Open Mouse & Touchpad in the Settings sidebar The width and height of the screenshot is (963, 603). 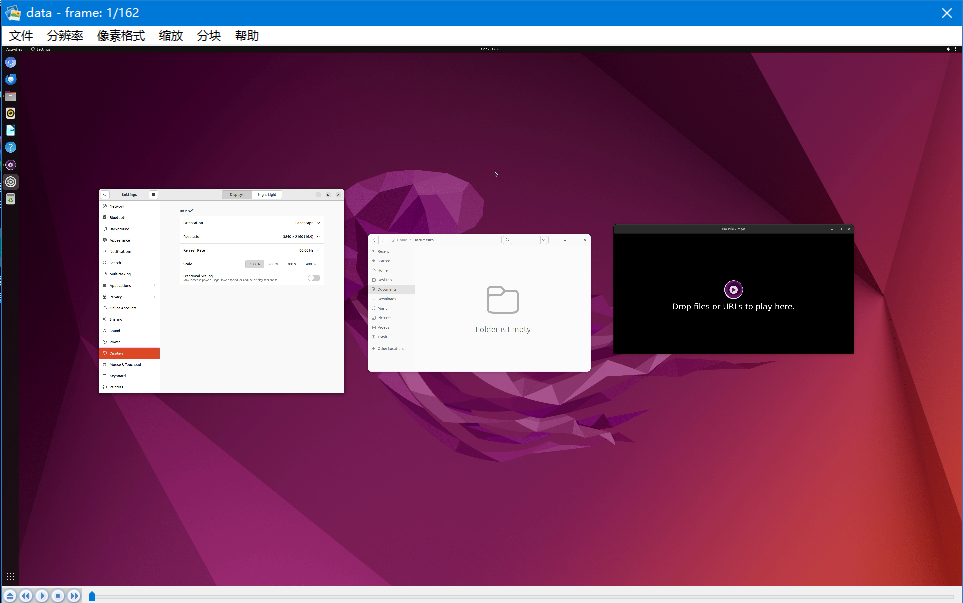click(x=130, y=364)
